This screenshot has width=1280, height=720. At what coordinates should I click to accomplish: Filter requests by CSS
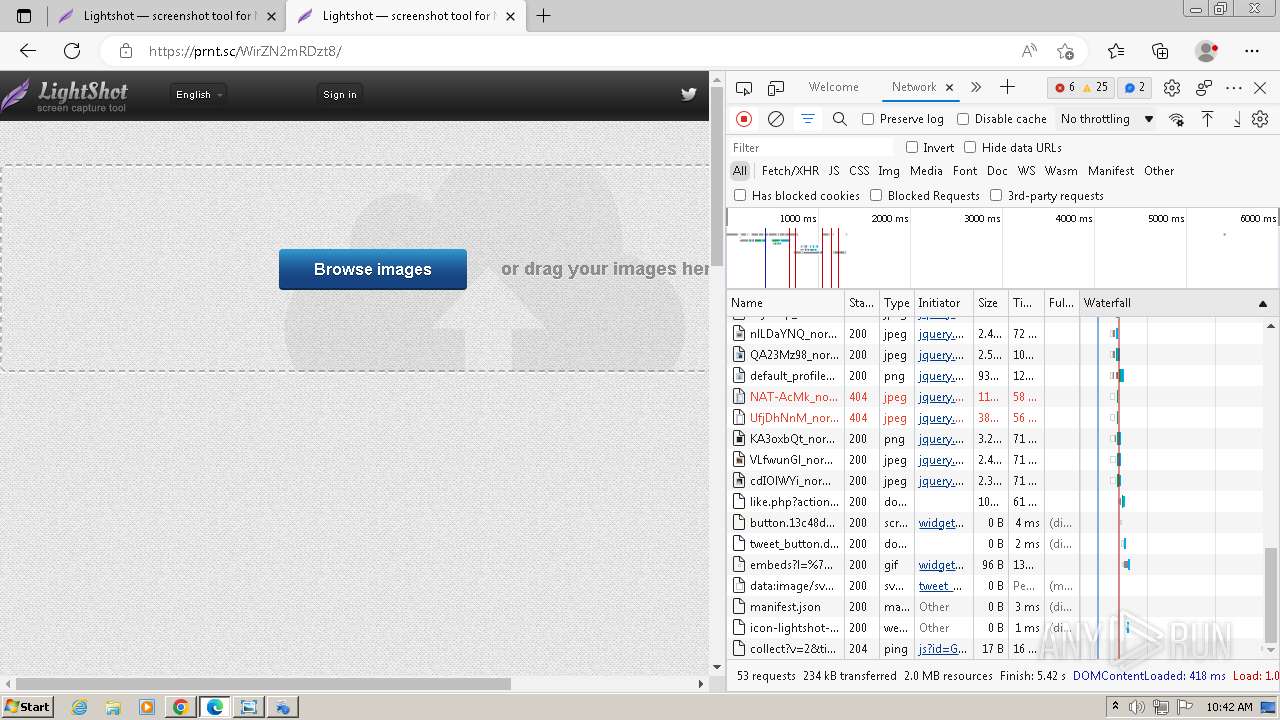tap(859, 171)
